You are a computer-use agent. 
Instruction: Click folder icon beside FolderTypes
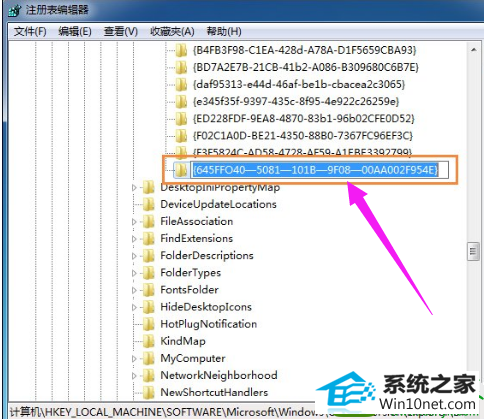point(149,273)
